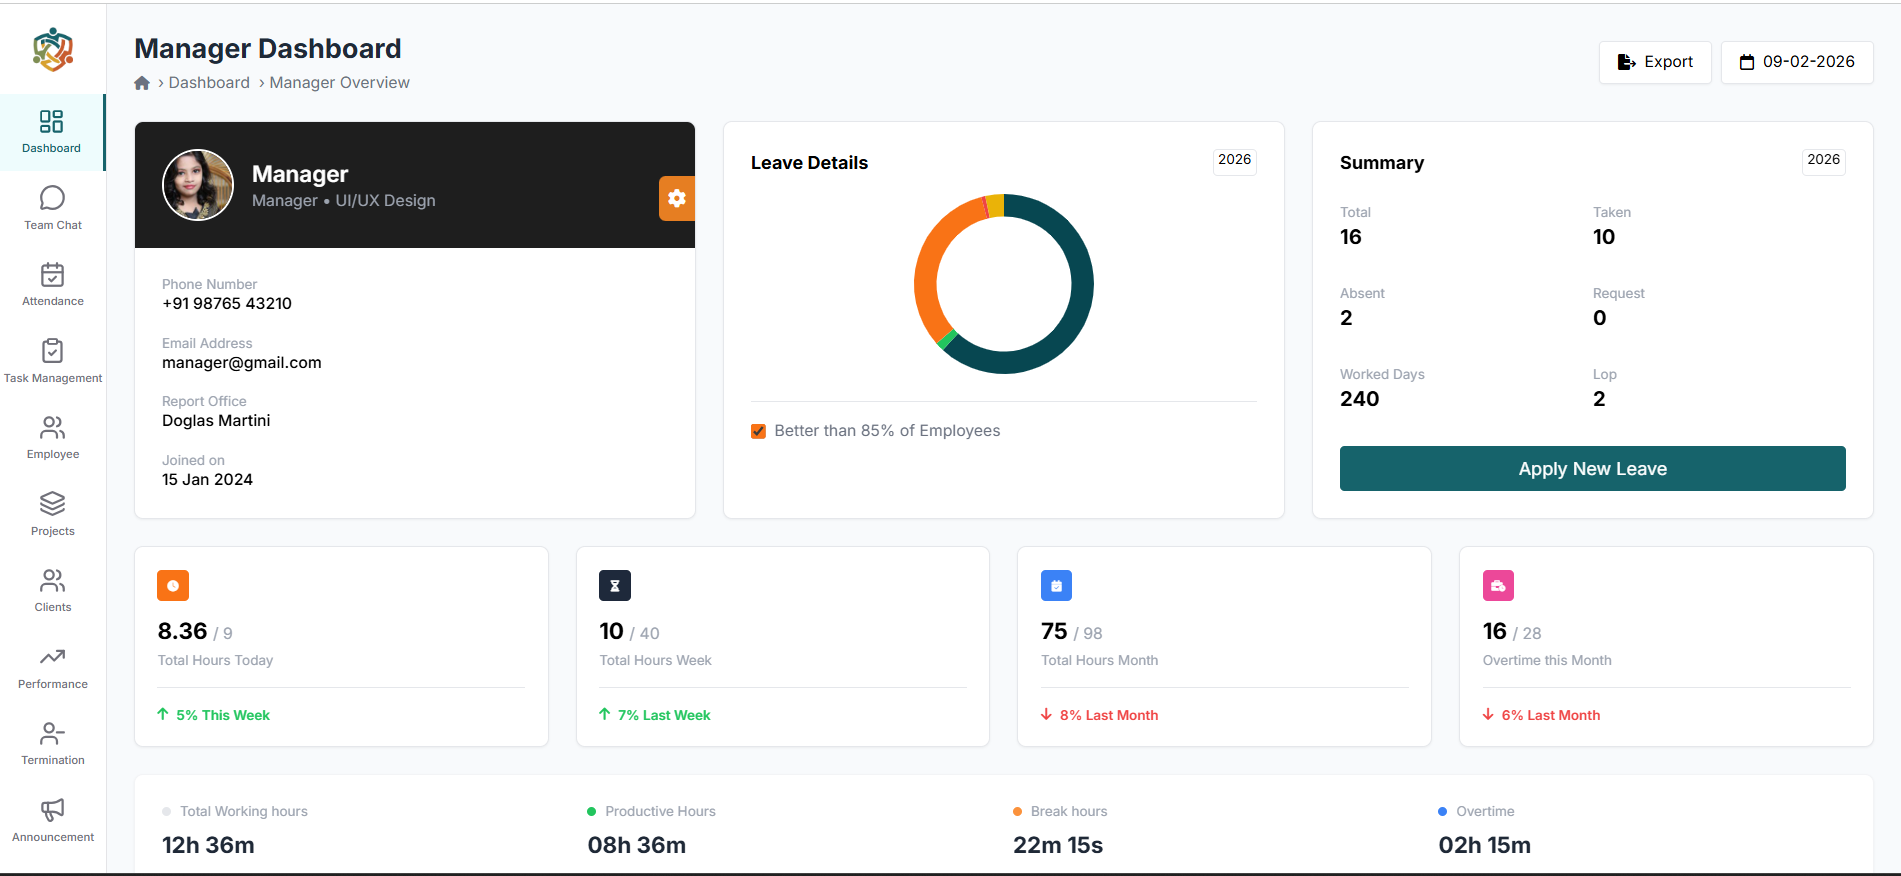Screen dimensions: 1901x876
Task: Click the green dot beside Productive Hours
Action: point(592,812)
